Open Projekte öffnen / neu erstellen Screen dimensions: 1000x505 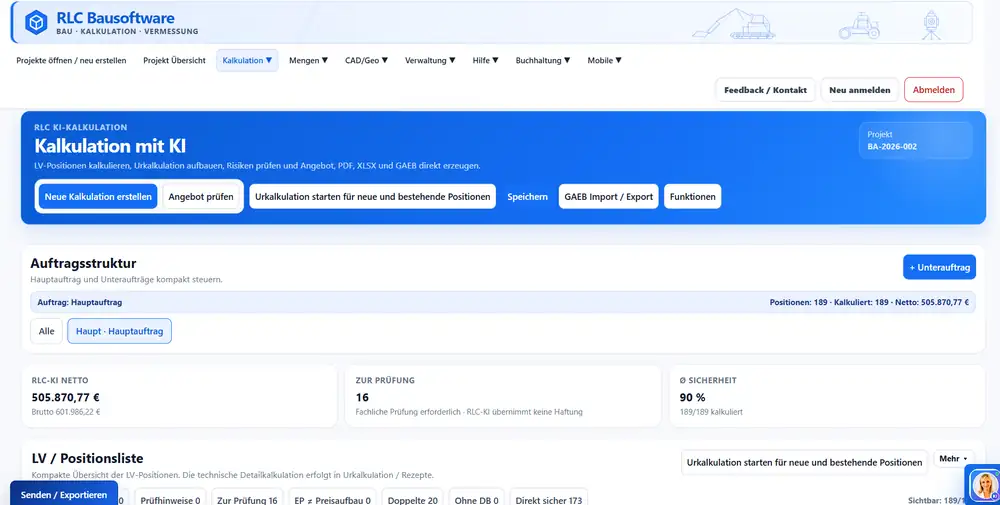[x=71, y=61]
